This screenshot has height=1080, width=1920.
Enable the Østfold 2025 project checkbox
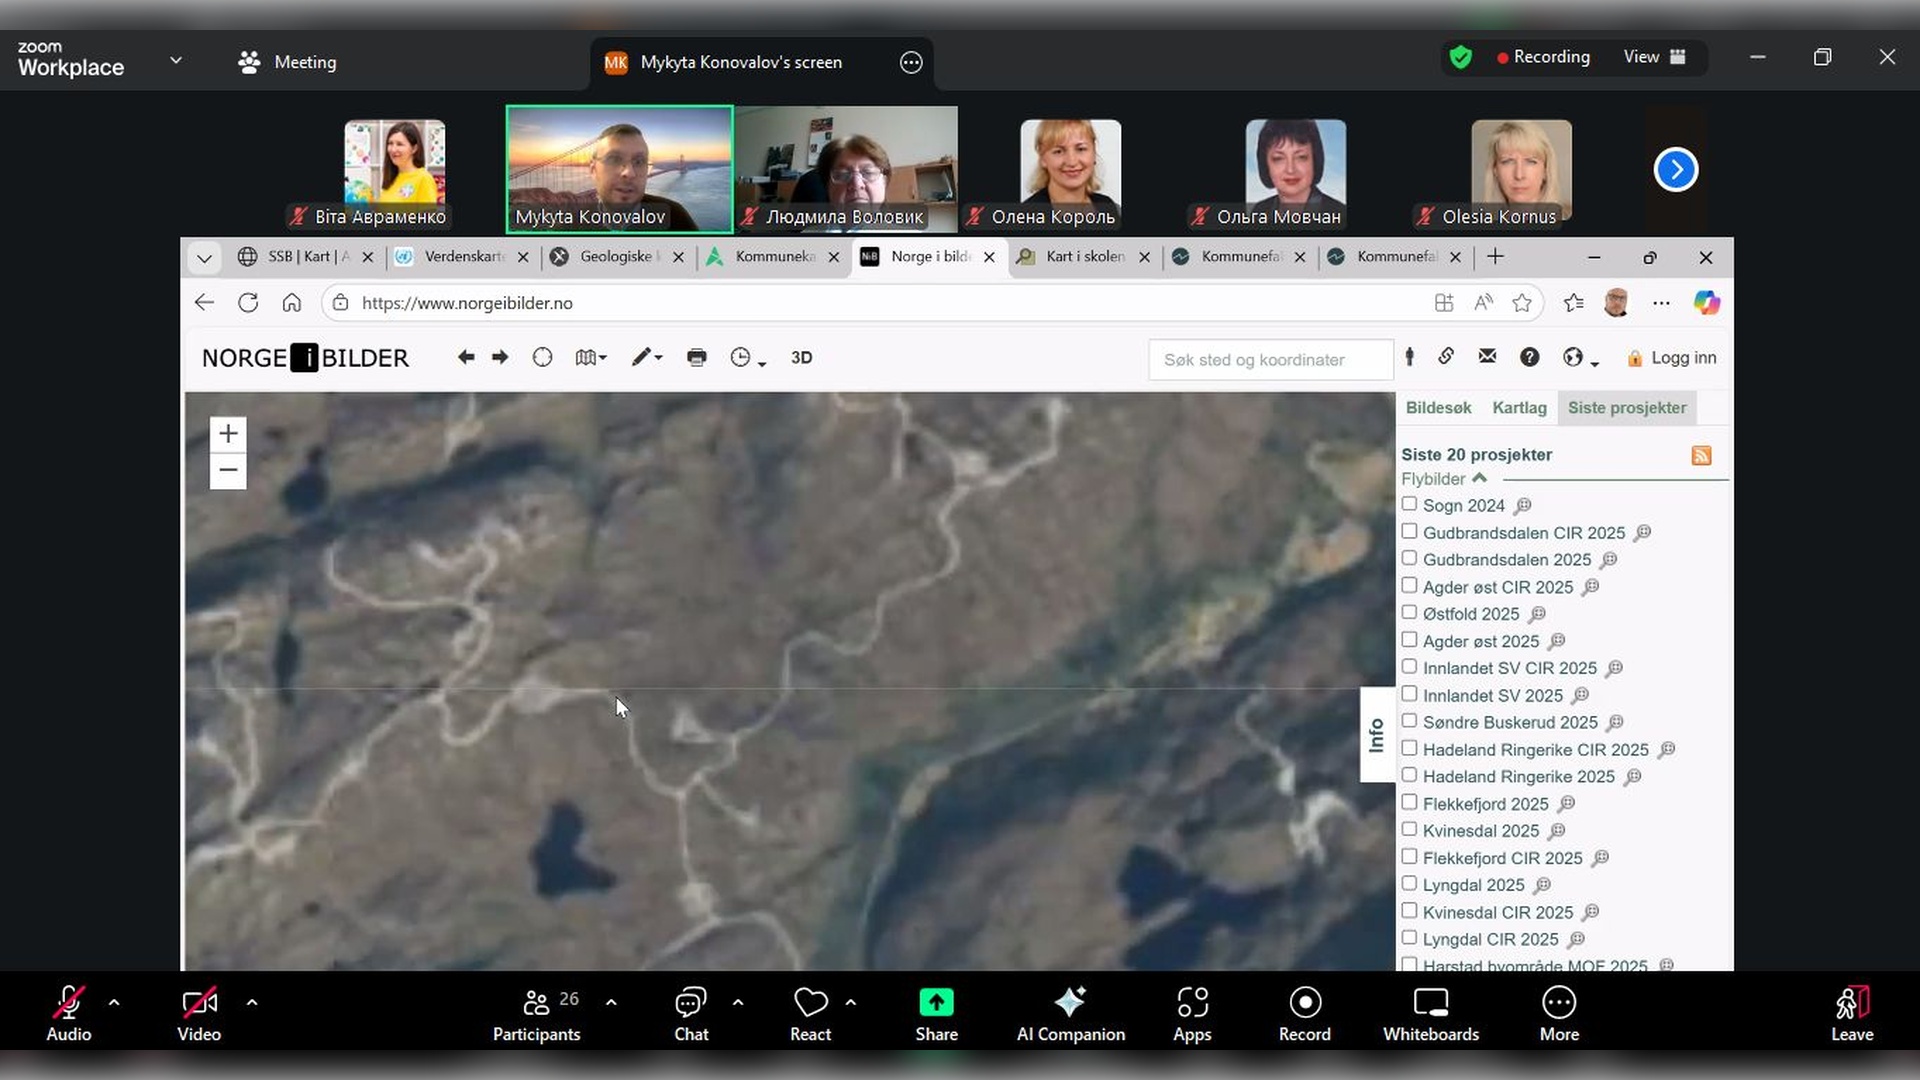[1409, 613]
